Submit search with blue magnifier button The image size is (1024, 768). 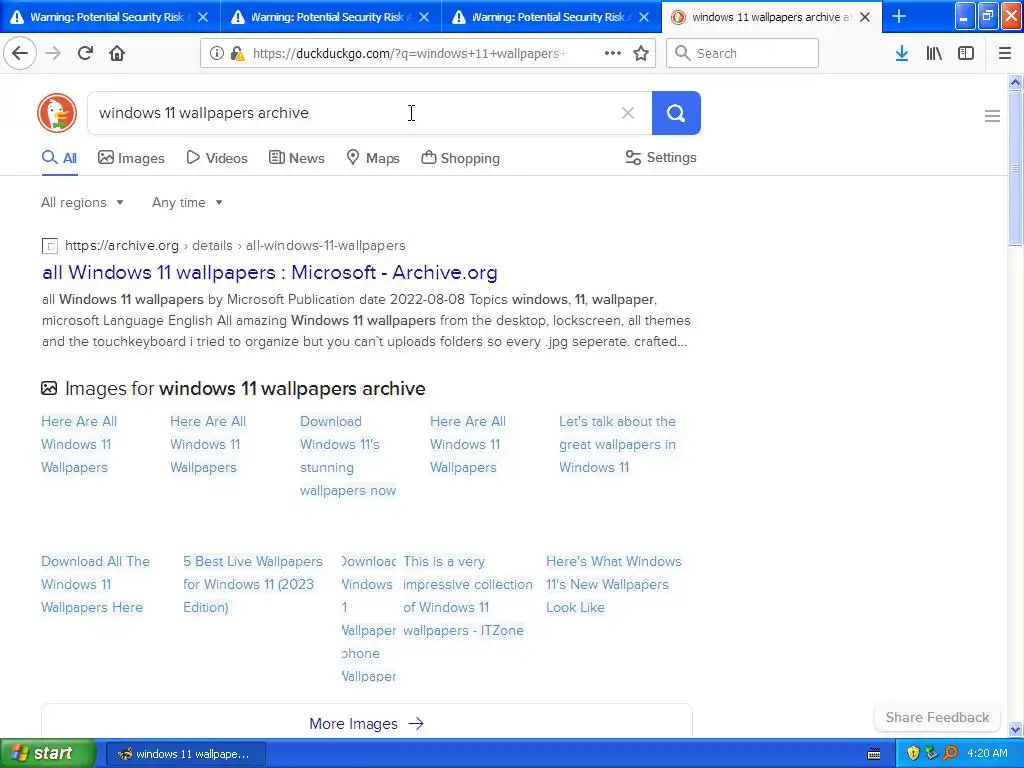676,113
